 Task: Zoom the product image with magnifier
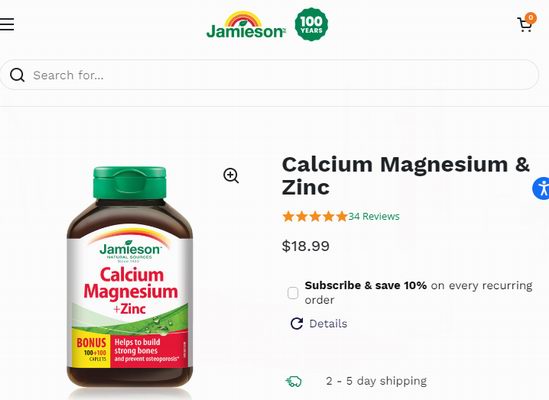point(231,175)
